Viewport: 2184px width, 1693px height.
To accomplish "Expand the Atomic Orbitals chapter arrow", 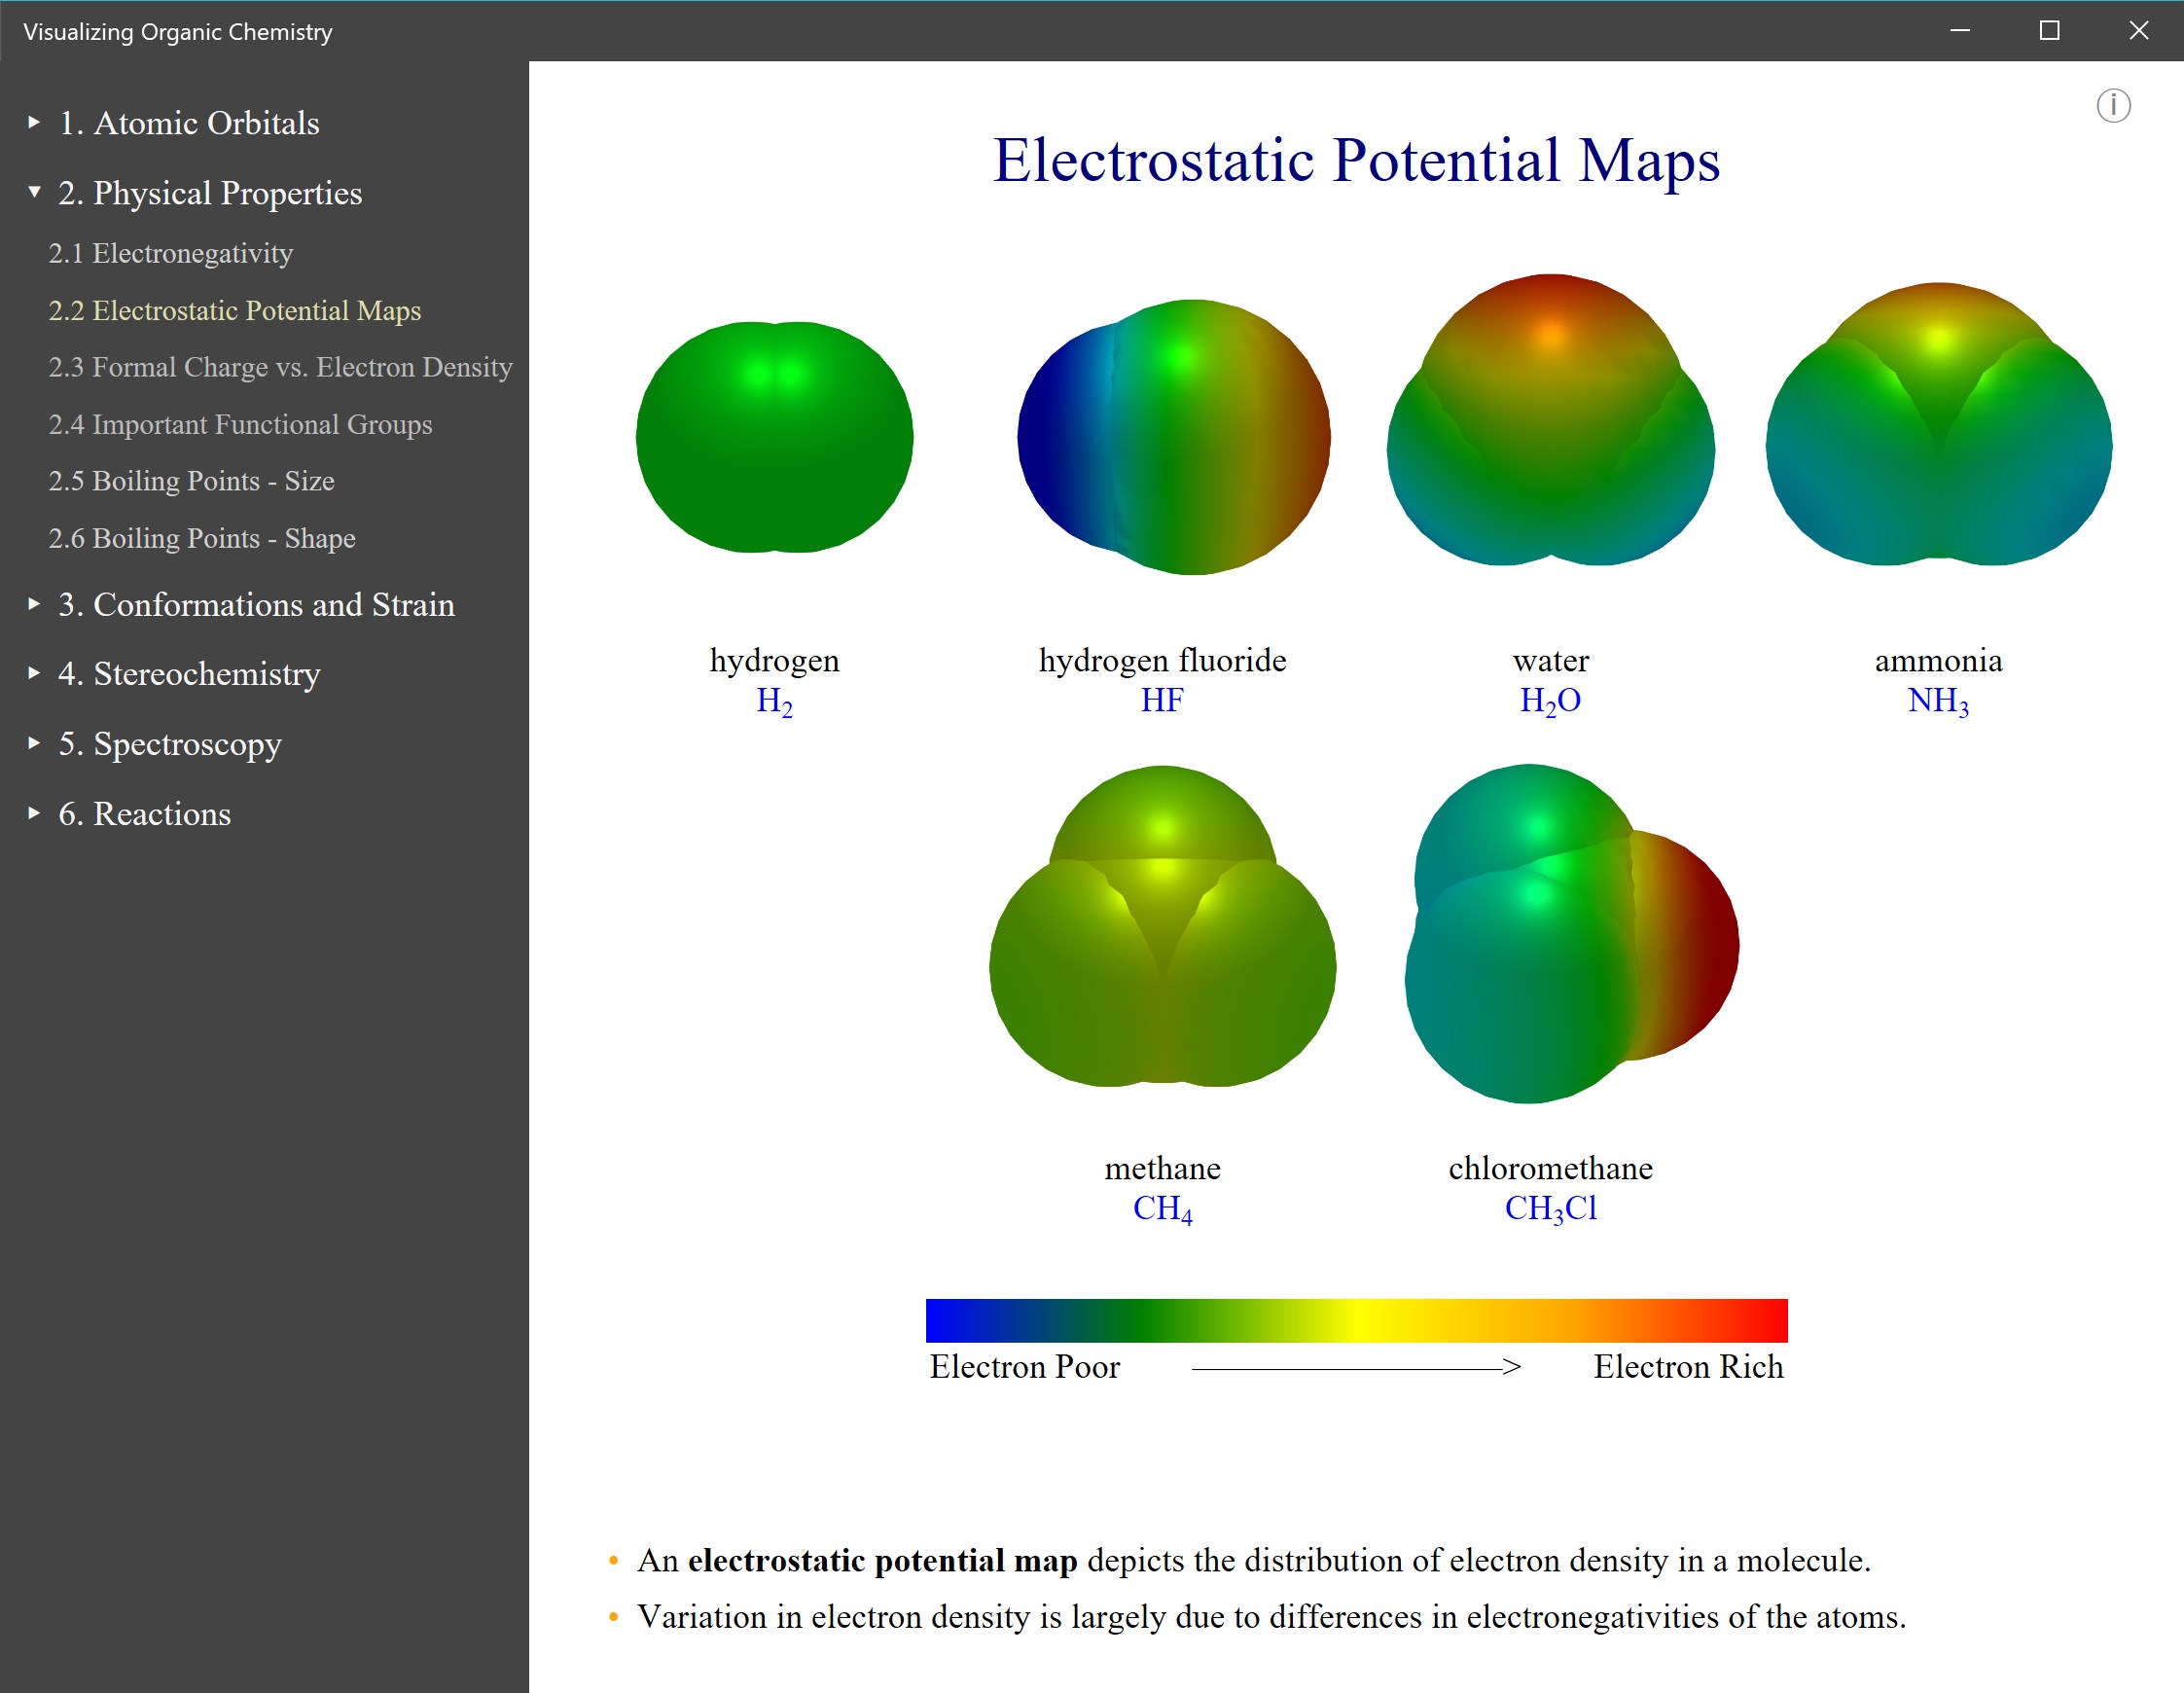I will (34, 122).
